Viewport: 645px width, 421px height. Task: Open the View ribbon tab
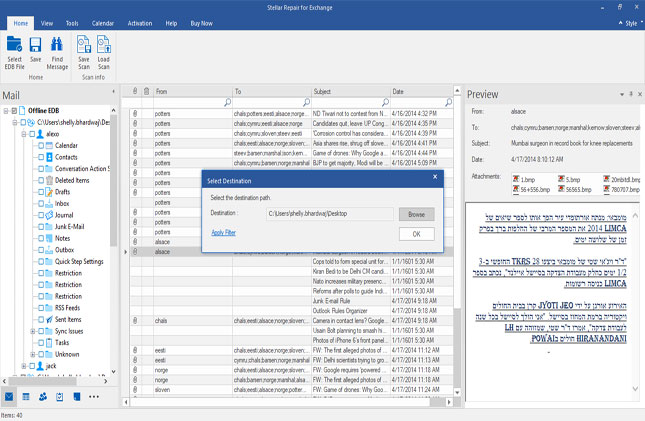(x=46, y=23)
